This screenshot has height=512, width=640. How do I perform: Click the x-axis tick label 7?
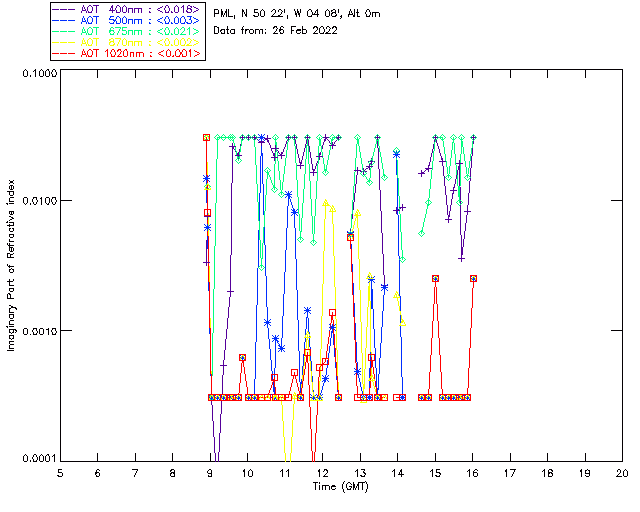click(x=135, y=473)
